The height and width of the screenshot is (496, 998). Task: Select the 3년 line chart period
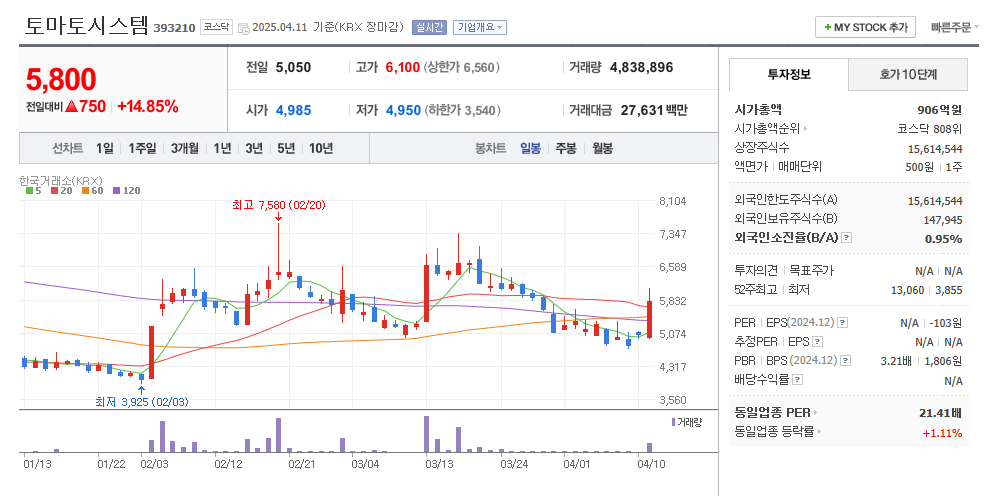254,148
